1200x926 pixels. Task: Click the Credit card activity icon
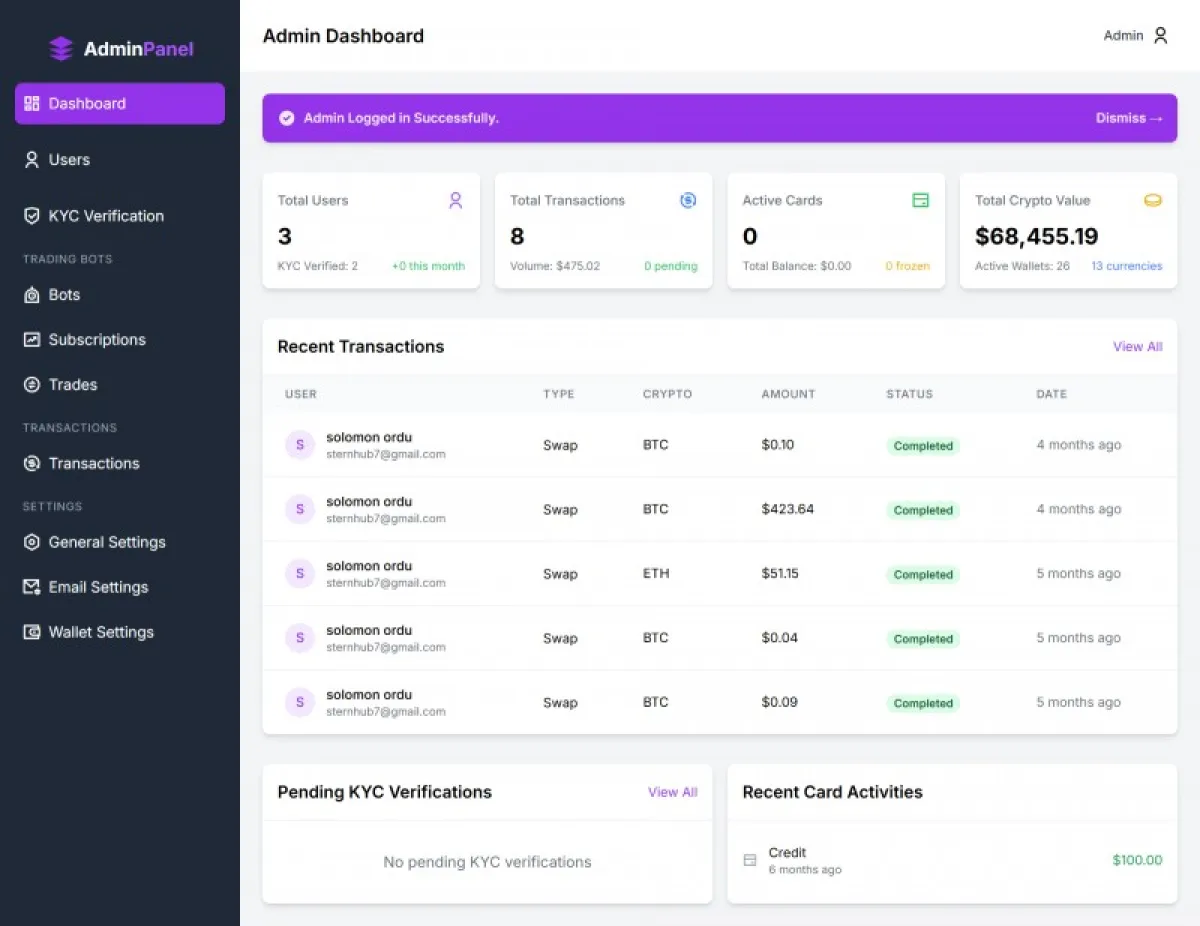(750, 860)
